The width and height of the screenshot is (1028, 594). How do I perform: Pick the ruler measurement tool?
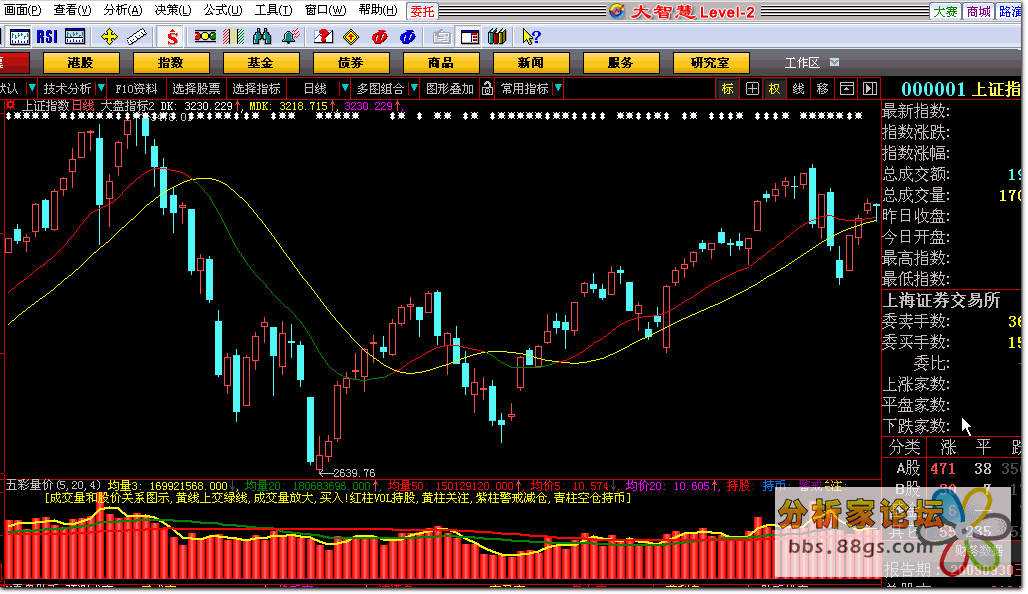(x=136, y=37)
